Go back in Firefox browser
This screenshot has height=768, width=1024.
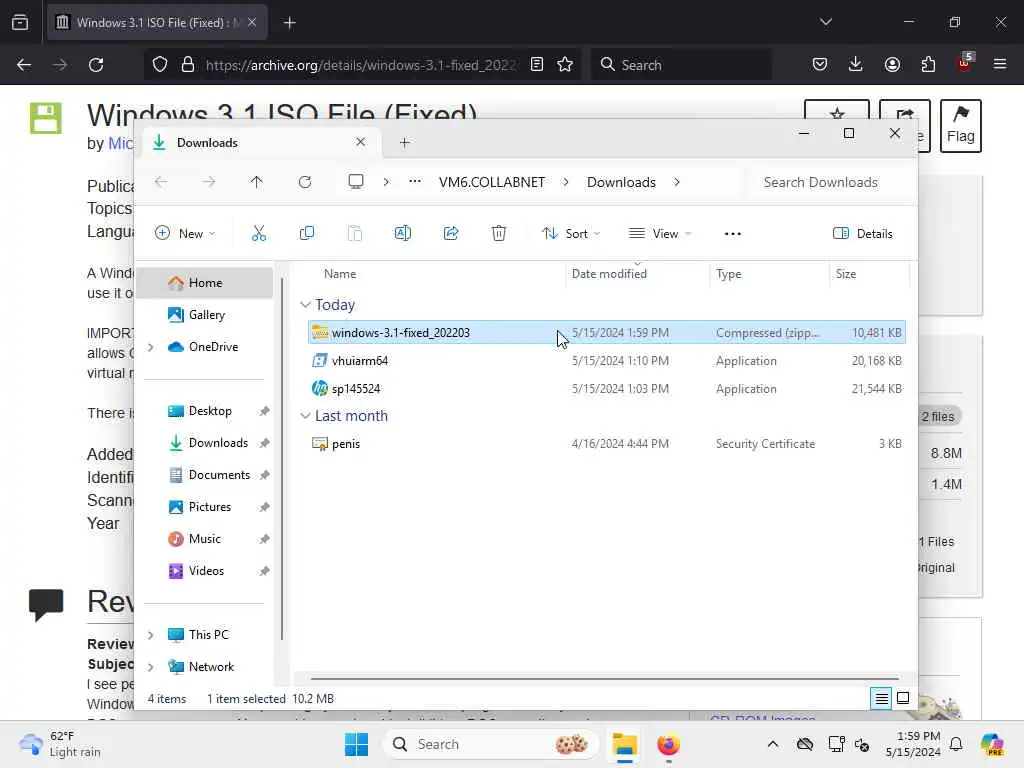(24, 65)
